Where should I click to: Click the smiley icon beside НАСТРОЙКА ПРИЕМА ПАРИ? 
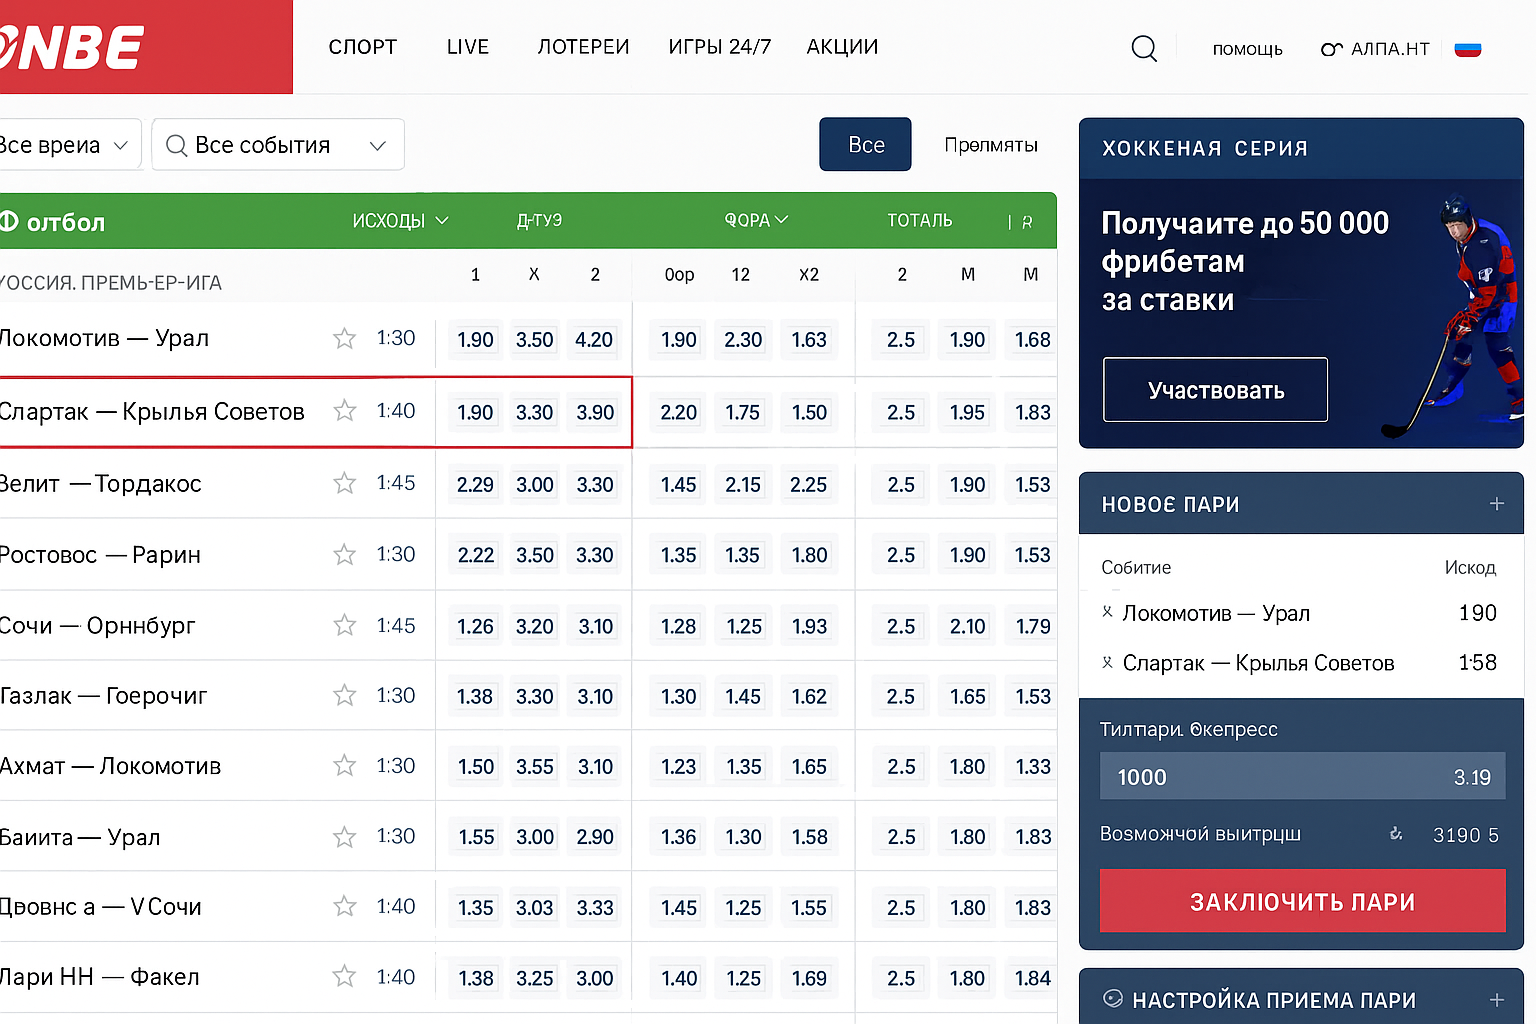point(1112,999)
